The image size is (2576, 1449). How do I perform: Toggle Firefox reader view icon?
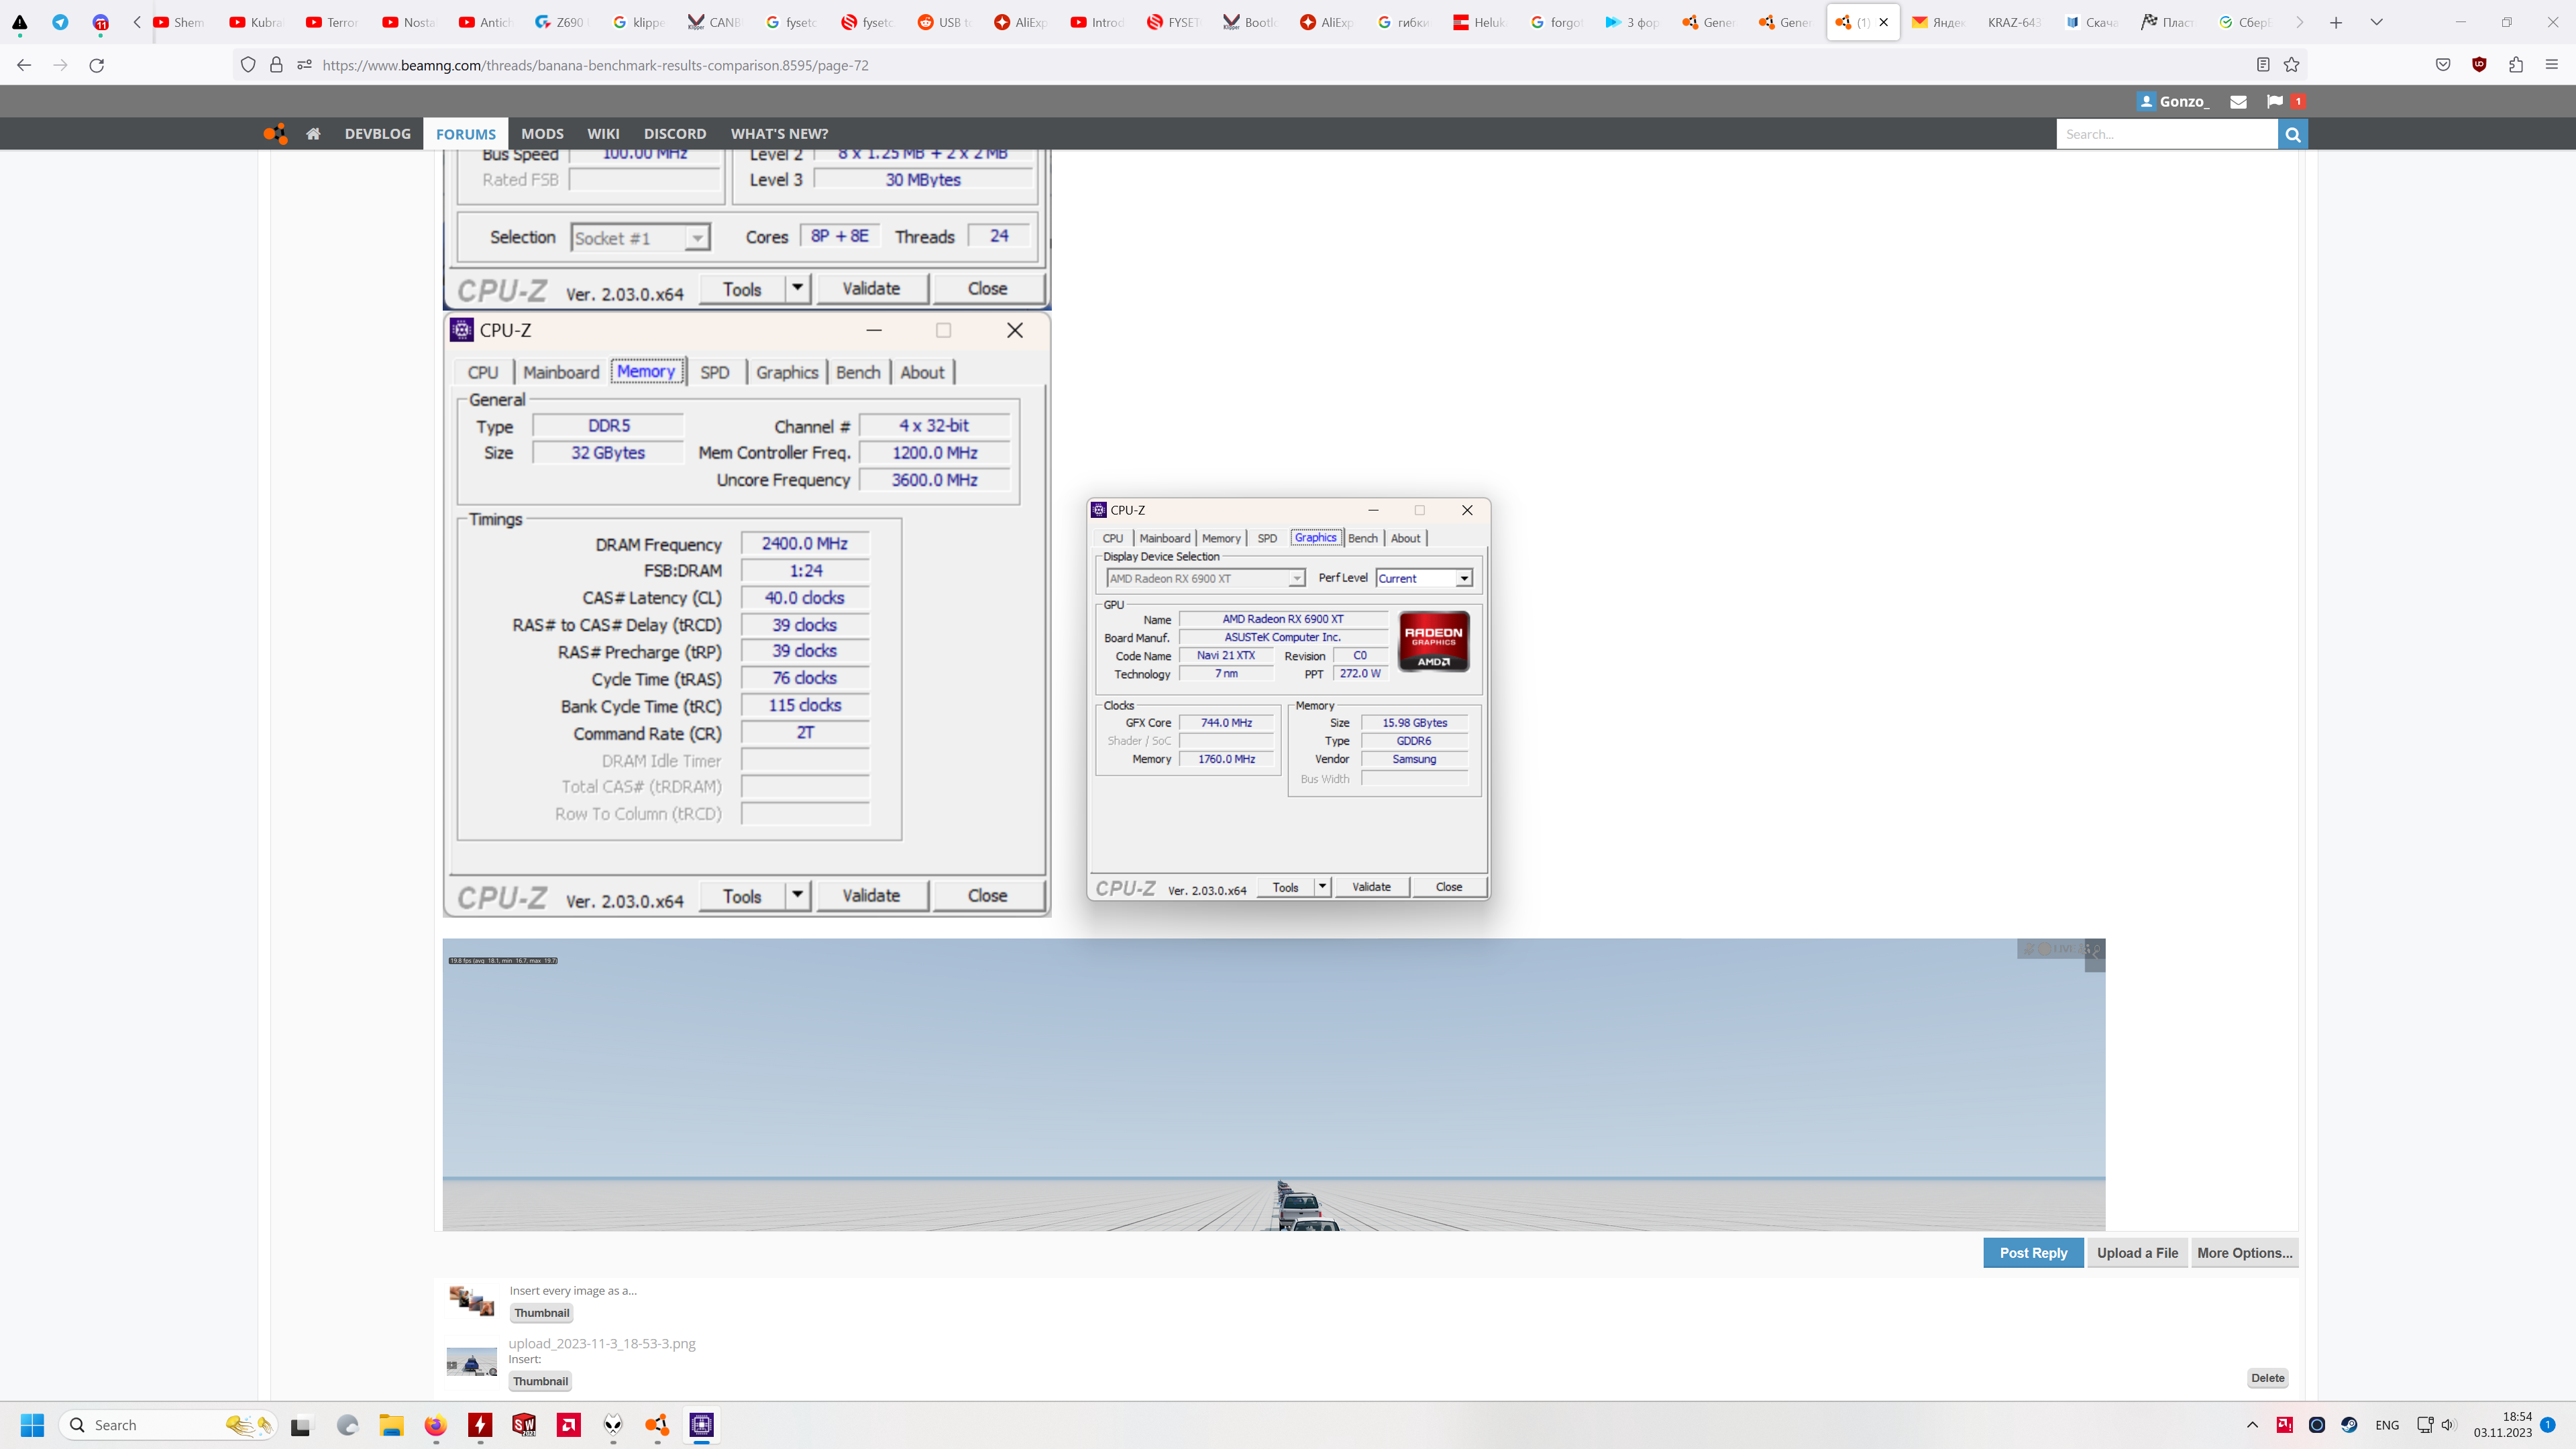pyautogui.click(x=2263, y=65)
